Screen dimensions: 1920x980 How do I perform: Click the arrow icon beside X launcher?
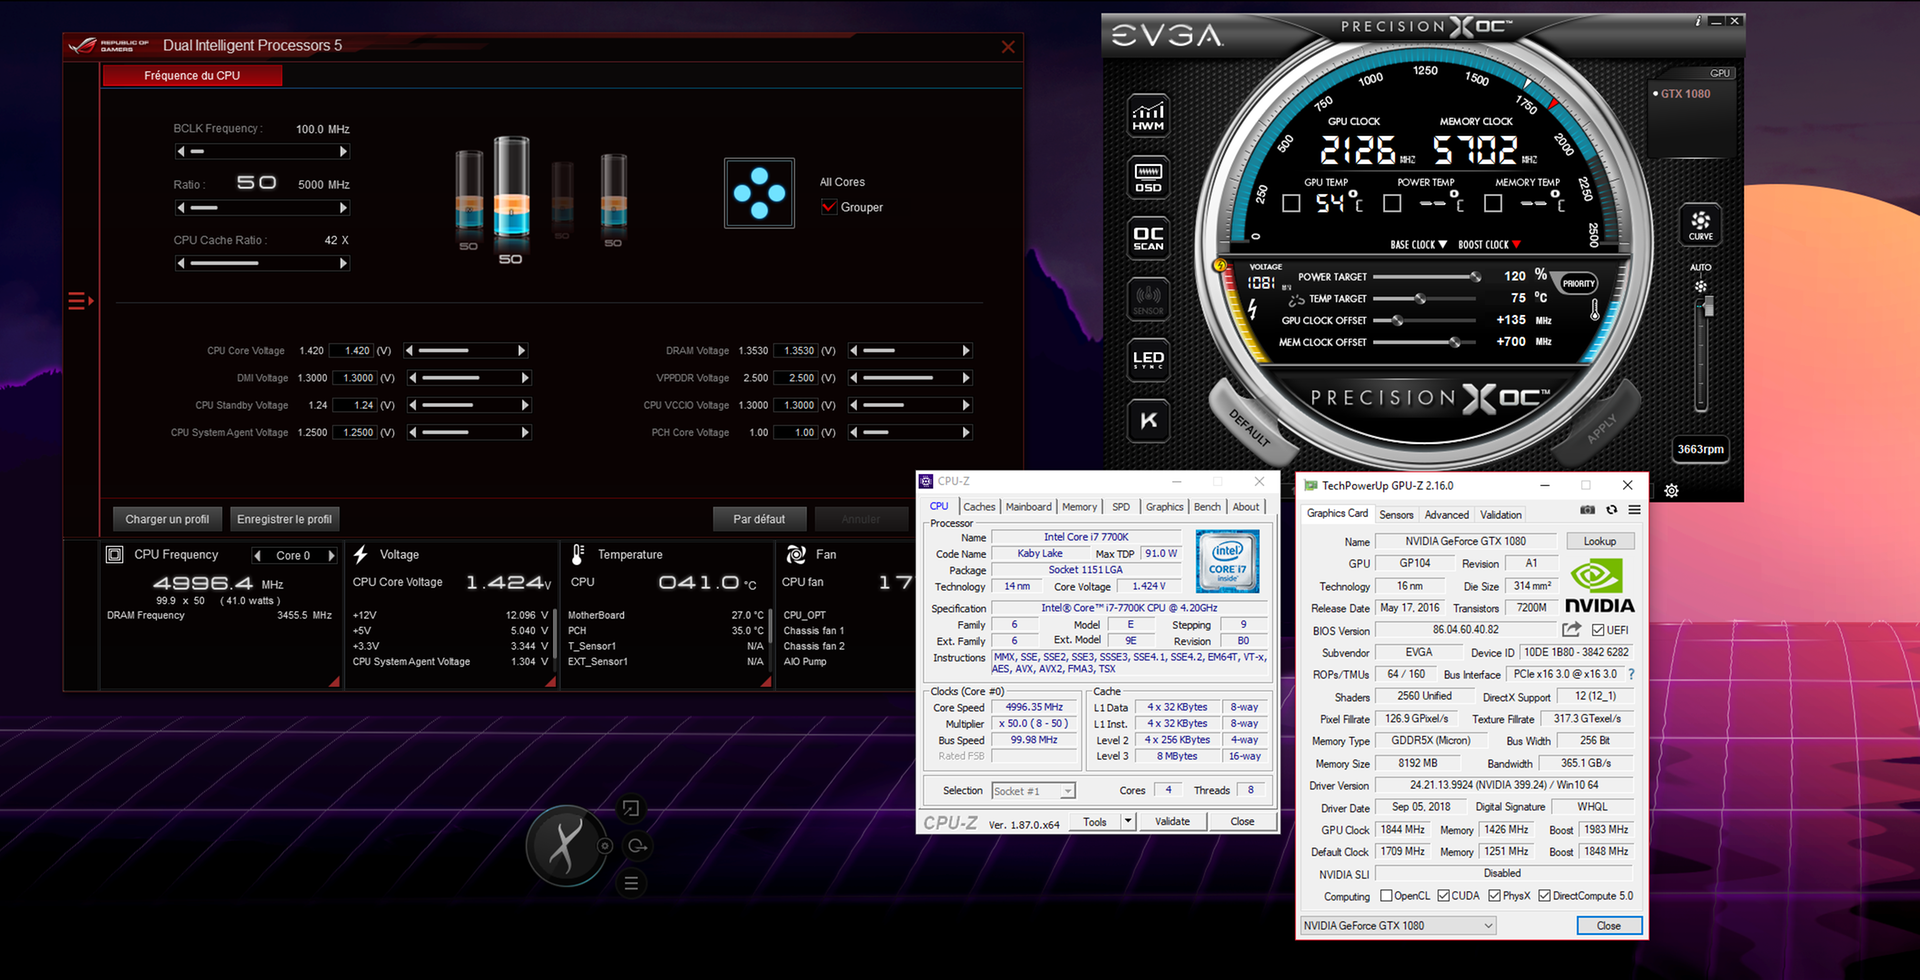(637, 846)
